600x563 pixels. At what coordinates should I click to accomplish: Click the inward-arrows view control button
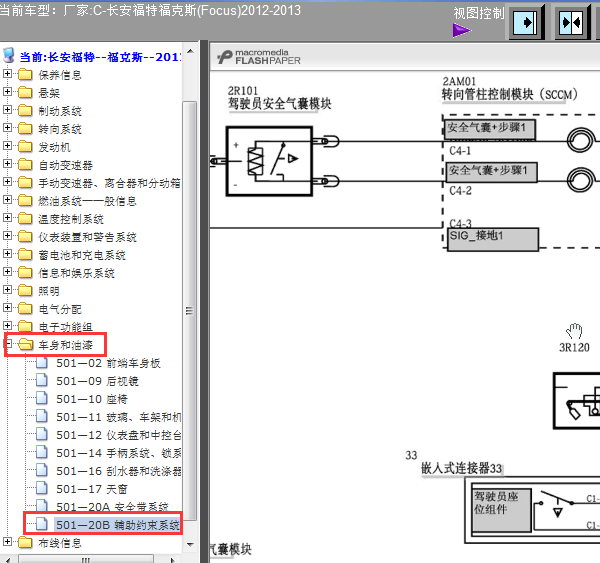tap(571, 23)
